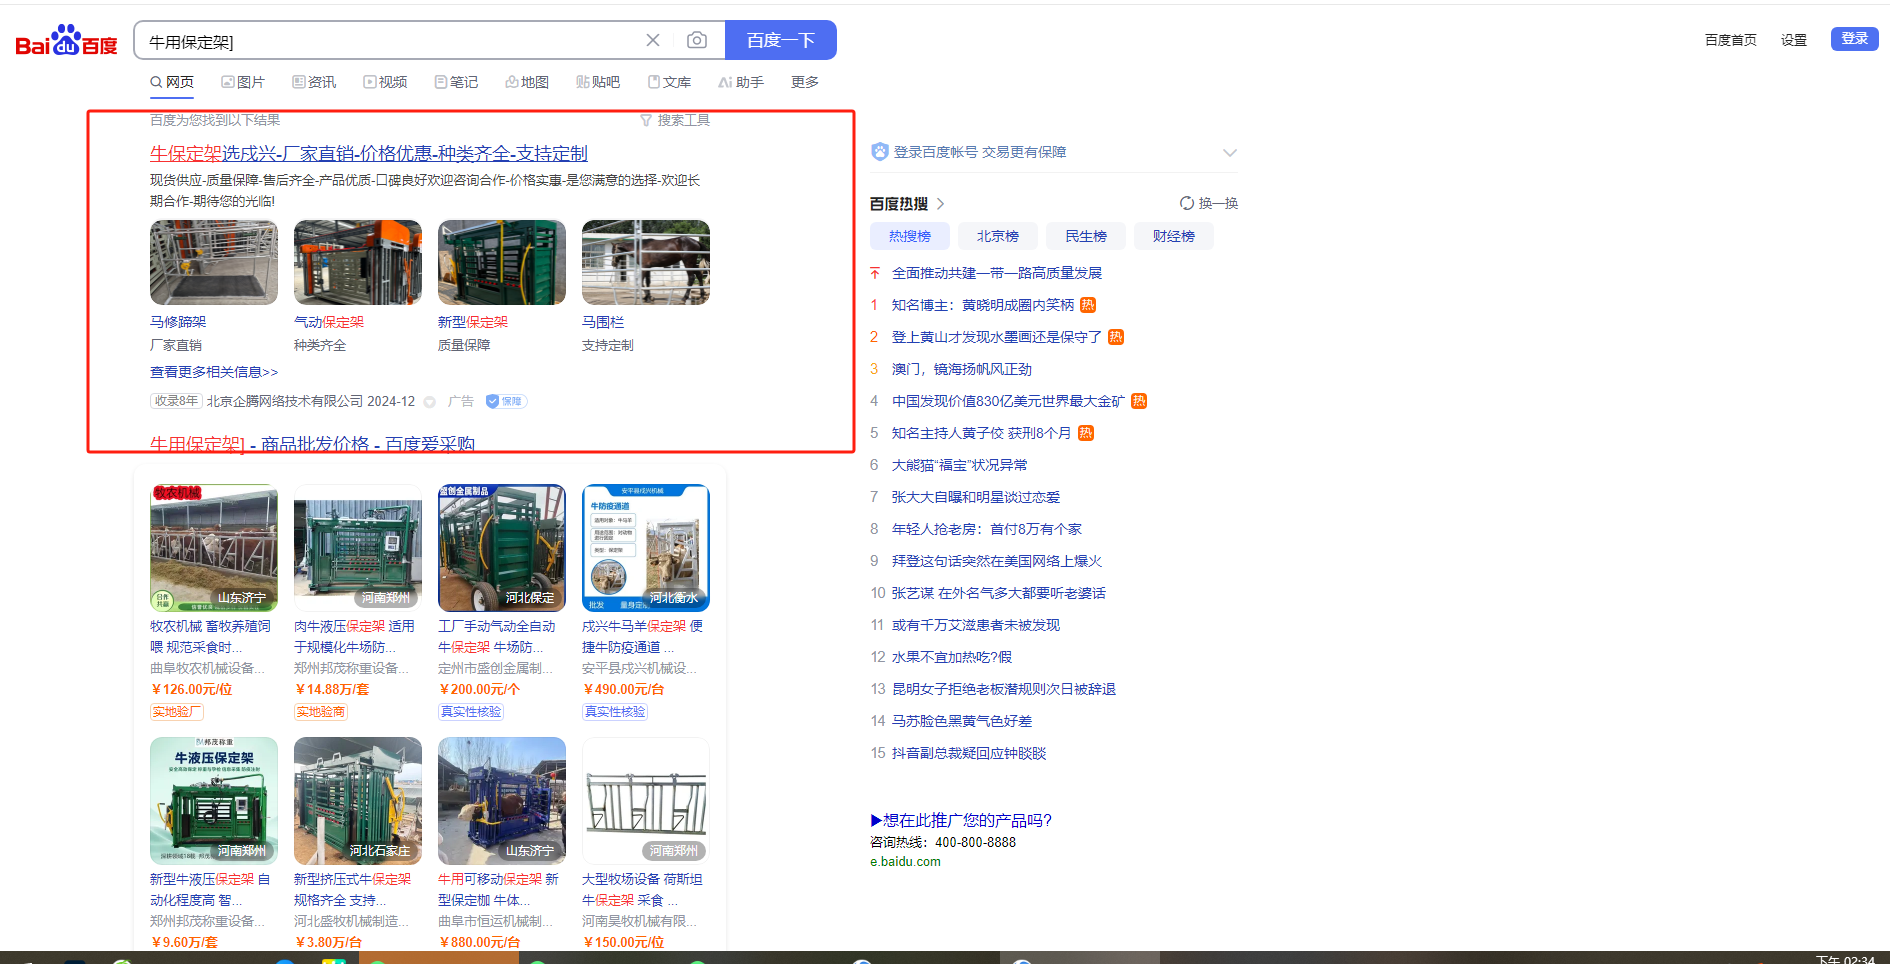Click the 搜索工具 filter icon
The image size is (1890, 964).
coord(646,120)
